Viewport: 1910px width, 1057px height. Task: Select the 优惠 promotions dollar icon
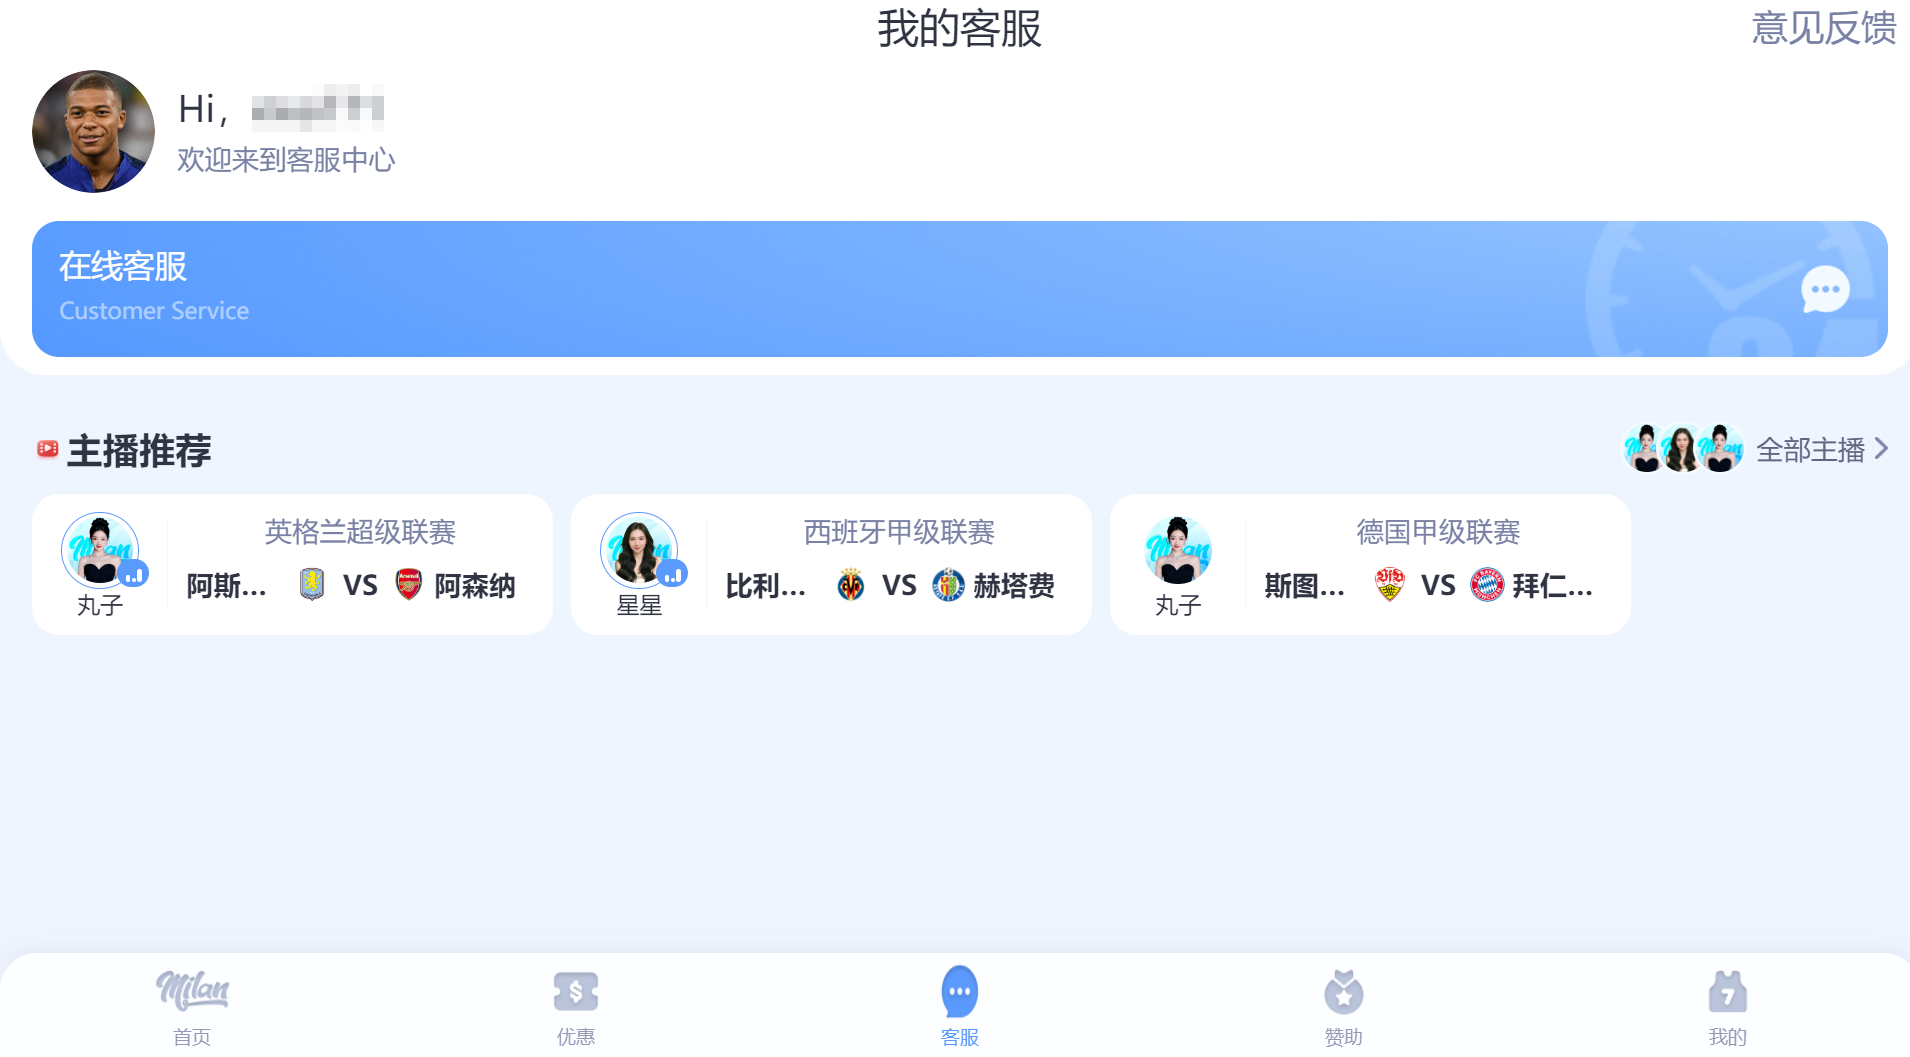[575, 991]
